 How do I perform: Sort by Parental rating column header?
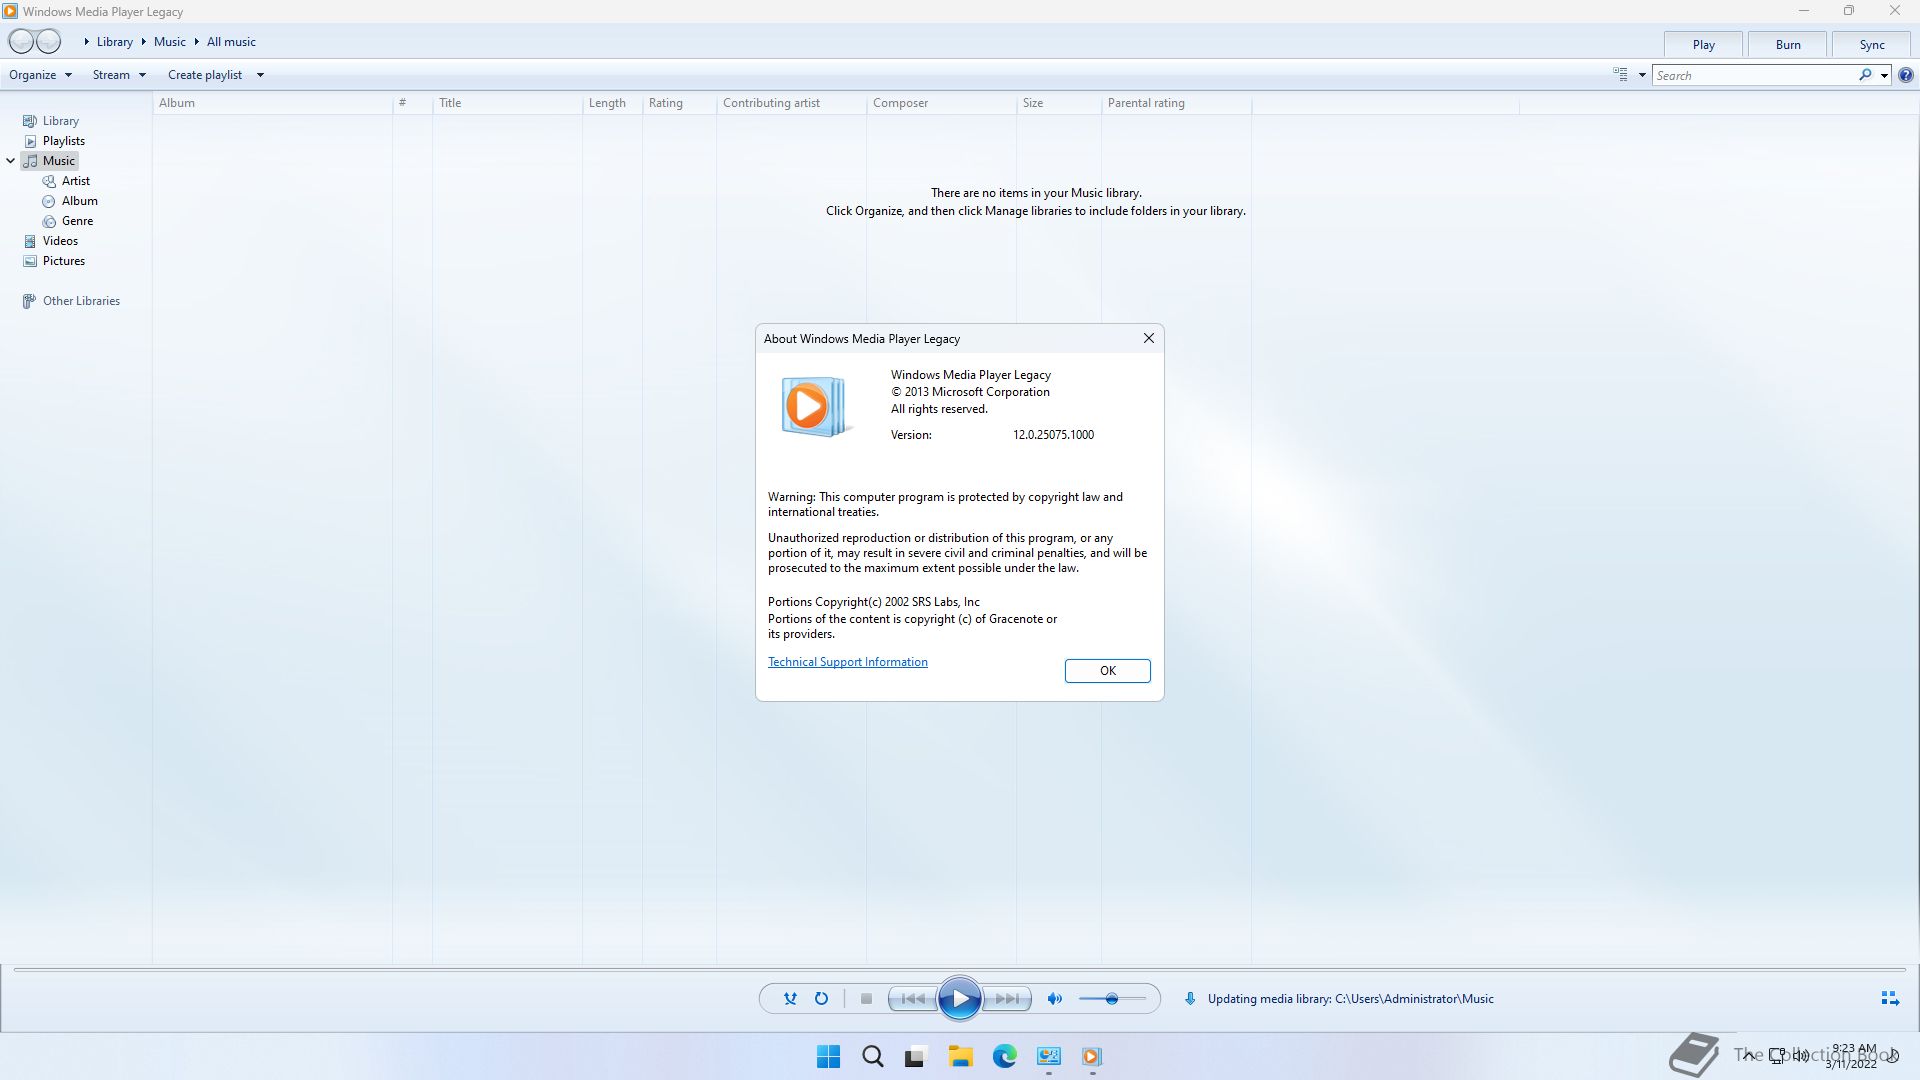click(1177, 103)
